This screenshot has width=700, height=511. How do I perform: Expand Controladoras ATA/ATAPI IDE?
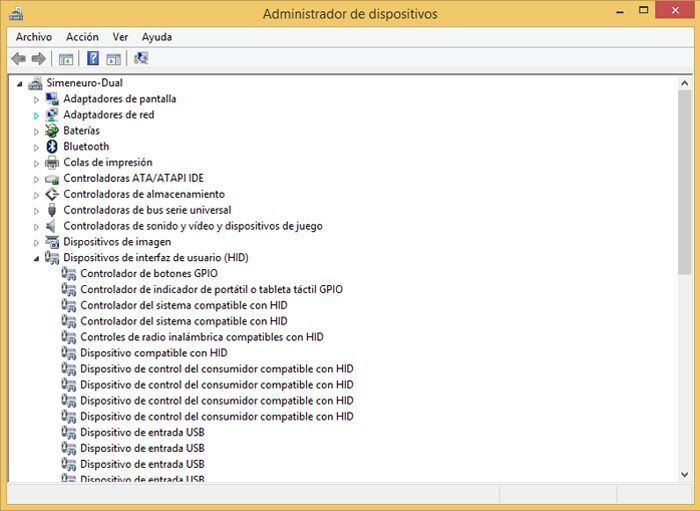click(36, 179)
